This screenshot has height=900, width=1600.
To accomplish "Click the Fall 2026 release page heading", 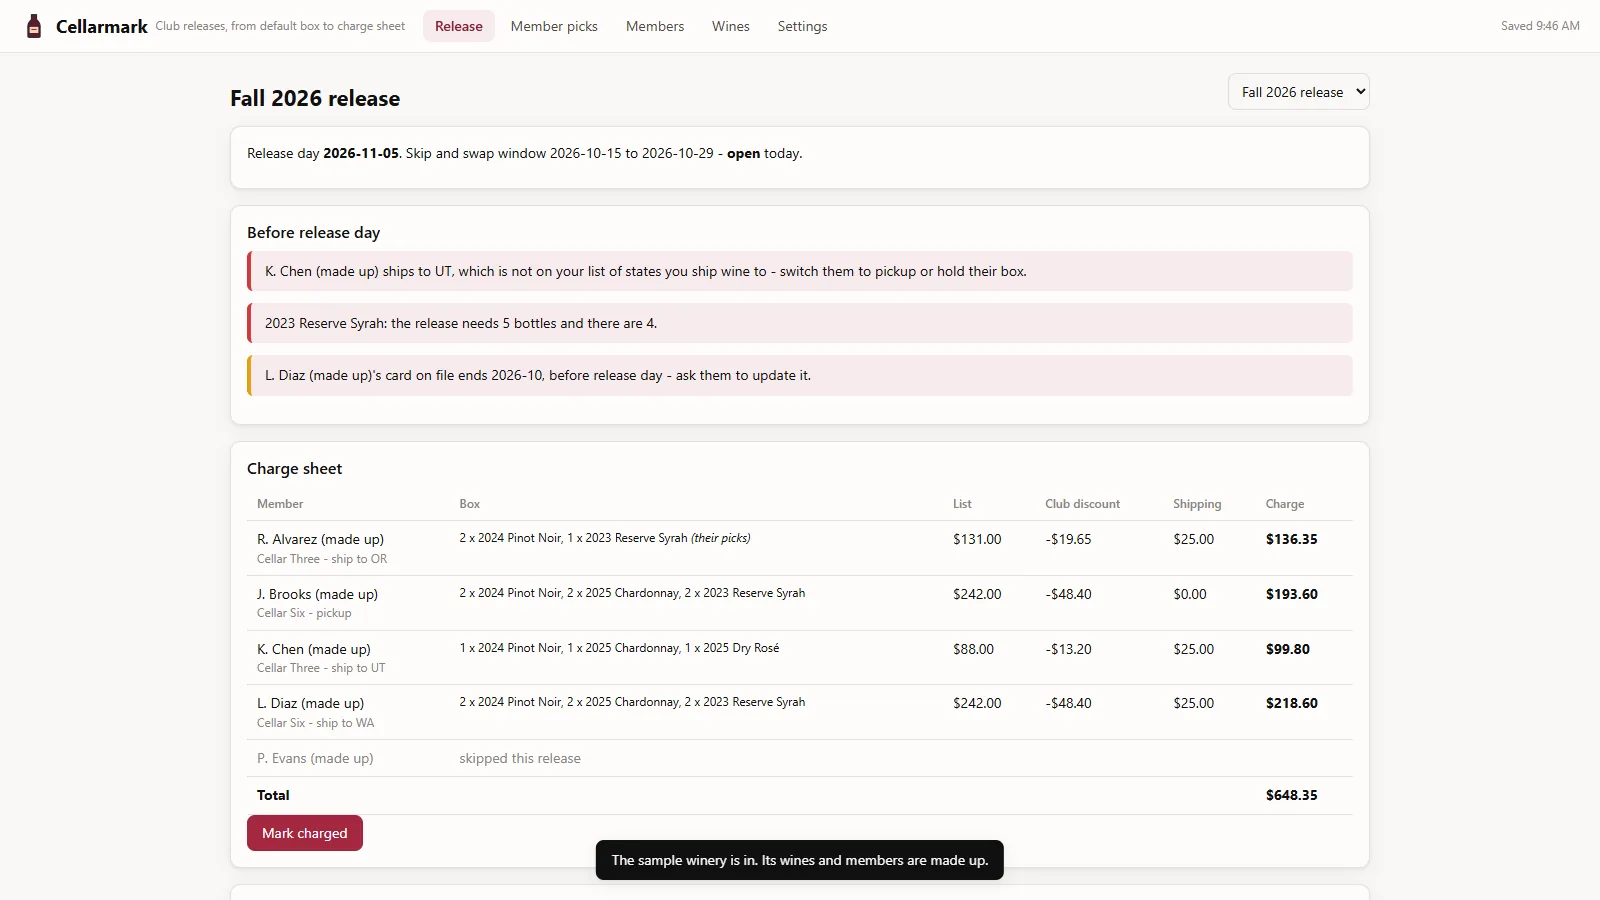I will [315, 98].
